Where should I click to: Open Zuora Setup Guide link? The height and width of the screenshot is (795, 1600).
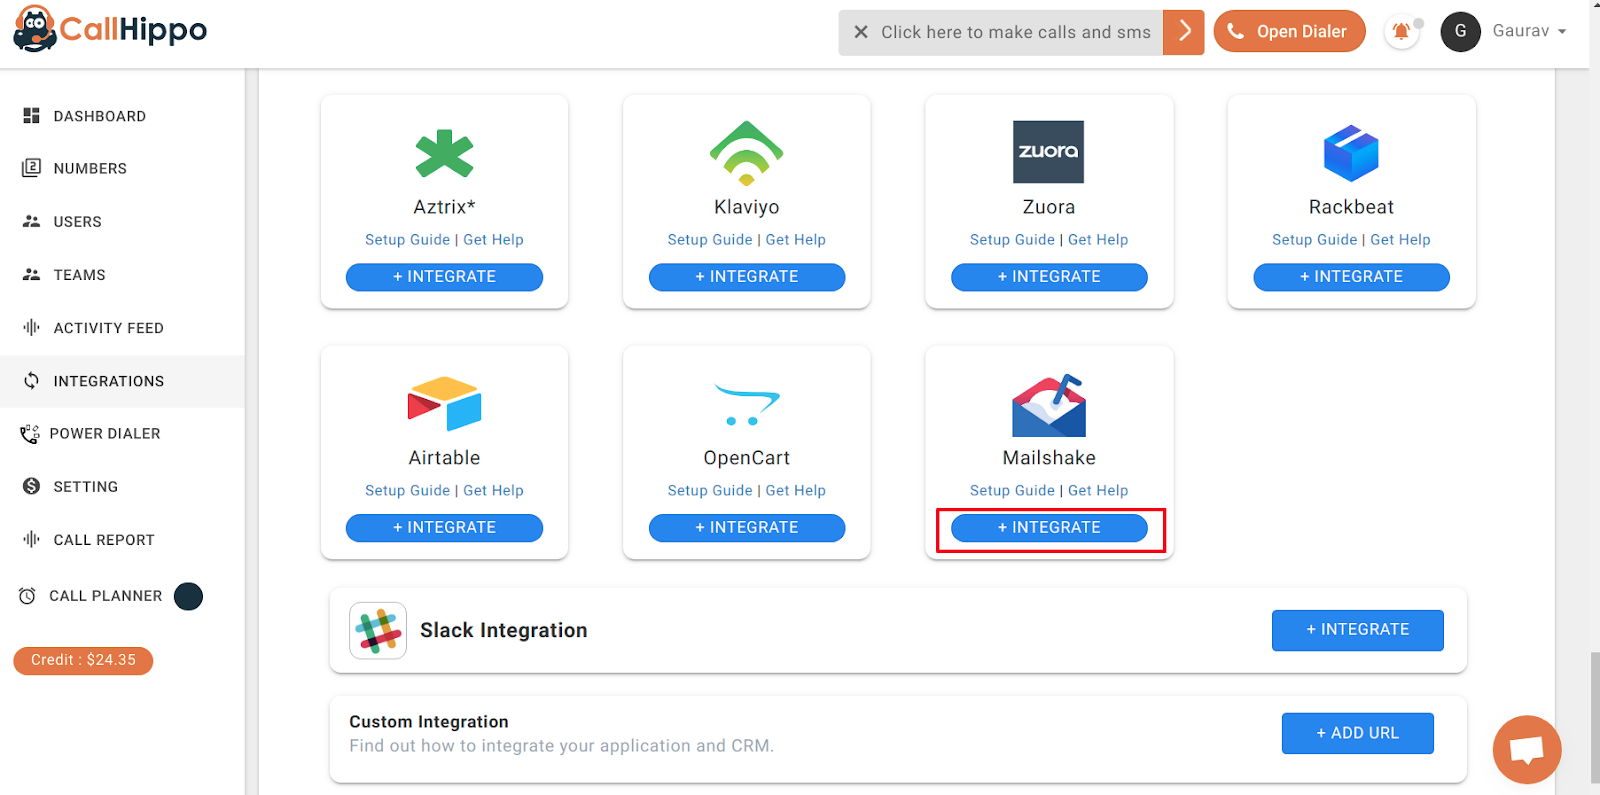point(1012,240)
